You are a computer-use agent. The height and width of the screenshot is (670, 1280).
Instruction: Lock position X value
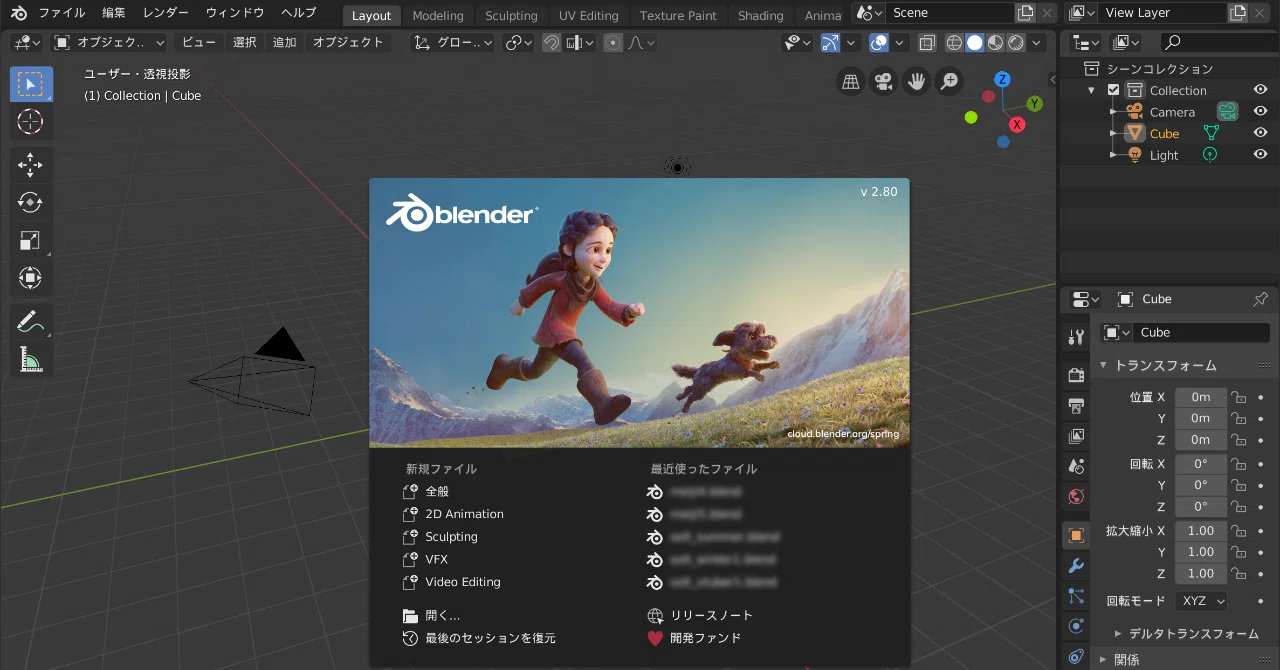(1238, 397)
